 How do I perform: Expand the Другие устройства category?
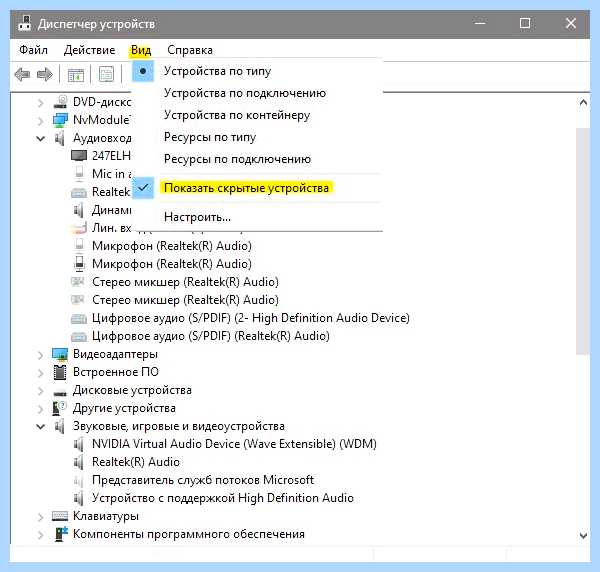[41, 409]
